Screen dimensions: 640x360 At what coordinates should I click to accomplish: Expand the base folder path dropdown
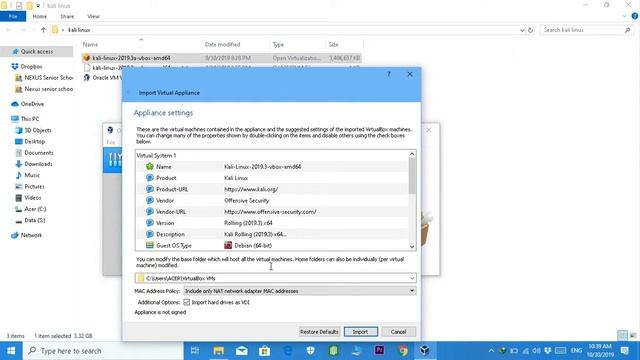pyautogui.click(x=412, y=278)
